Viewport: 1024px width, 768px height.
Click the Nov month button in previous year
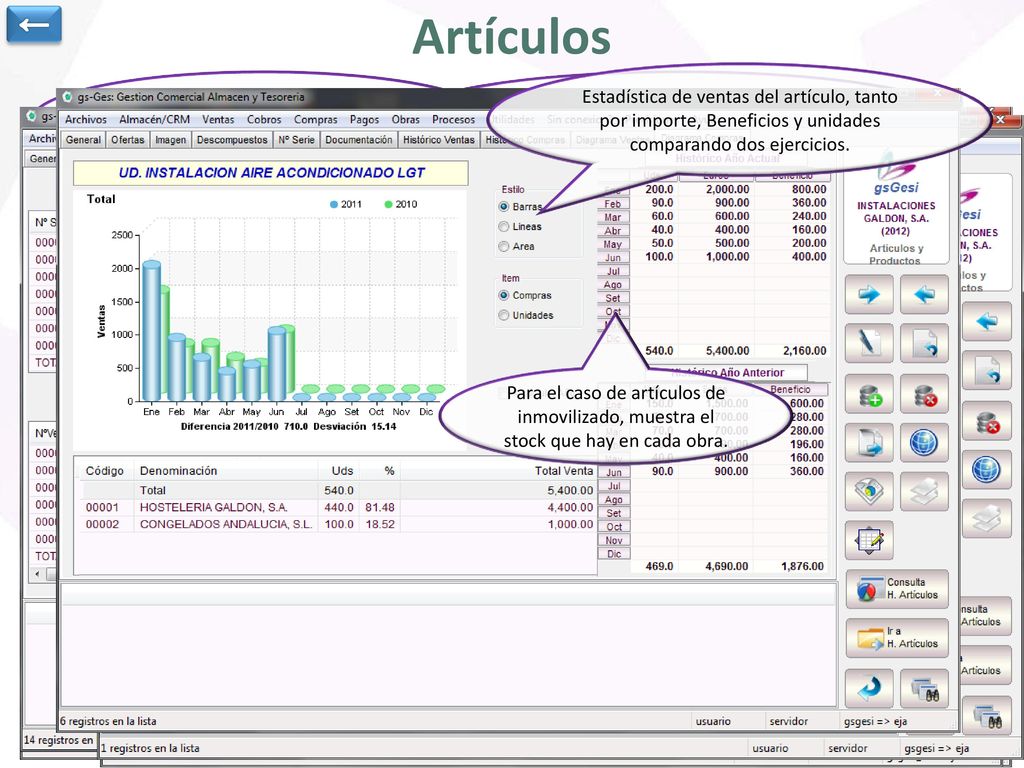tap(614, 540)
